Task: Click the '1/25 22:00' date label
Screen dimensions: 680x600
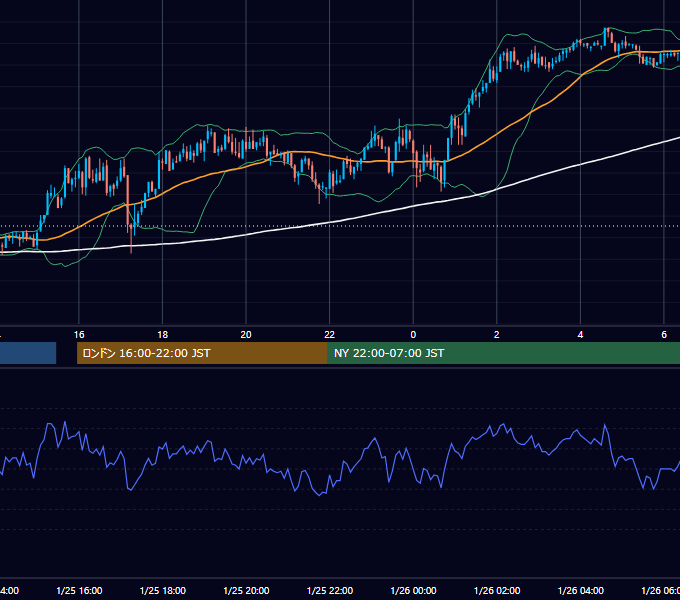Action: tap(330, 590)
